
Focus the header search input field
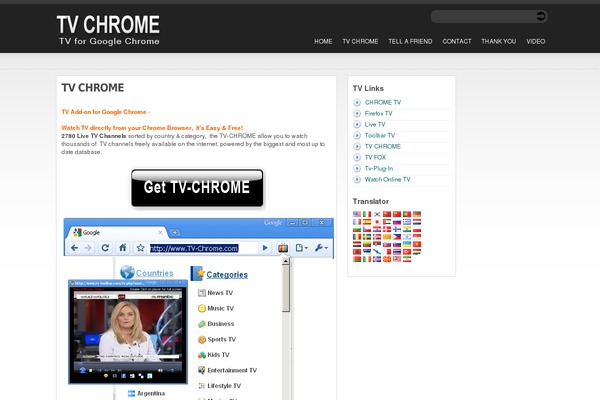pos(484,16)
